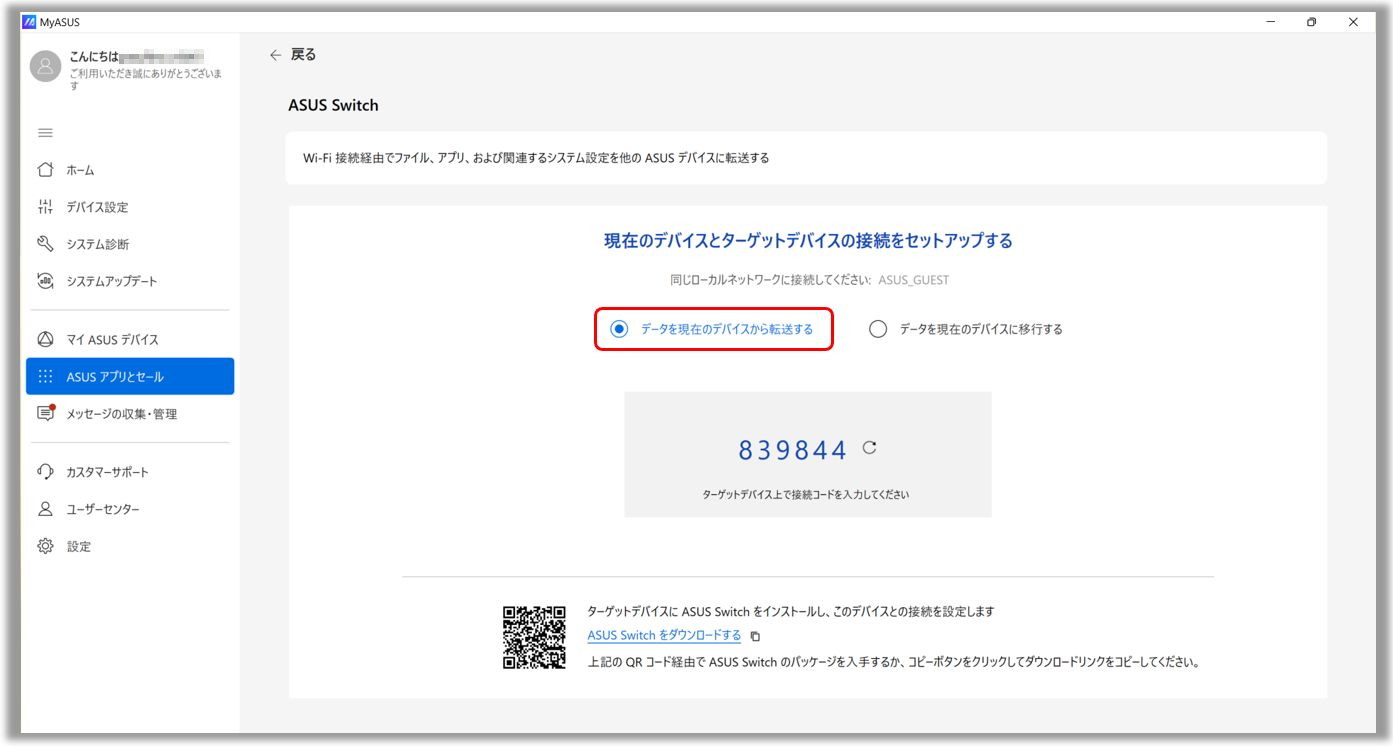This screenshot has height=746, width=1393.
Task: Navigate to システムアップデート
Action: [130, 281]
